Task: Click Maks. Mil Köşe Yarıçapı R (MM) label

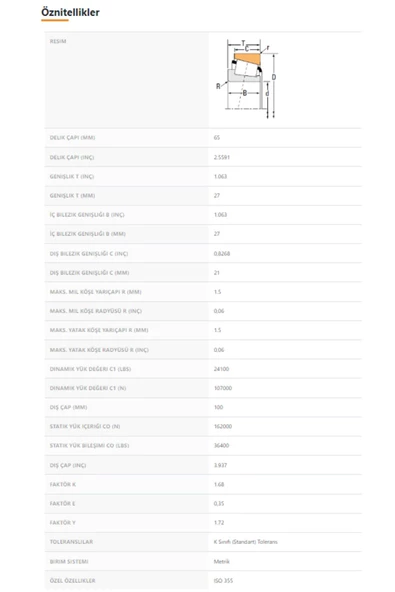Action: coord(96,292)
